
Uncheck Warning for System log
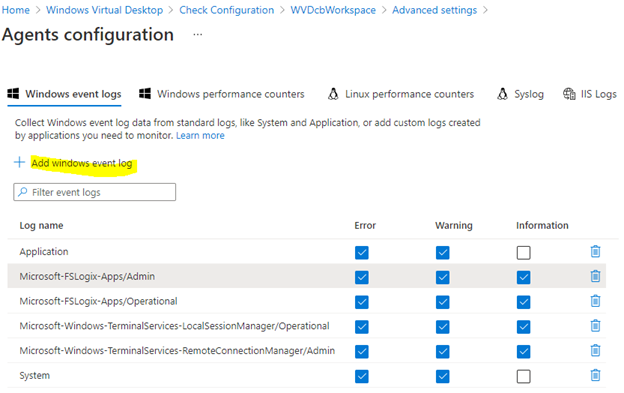point(443,376)
